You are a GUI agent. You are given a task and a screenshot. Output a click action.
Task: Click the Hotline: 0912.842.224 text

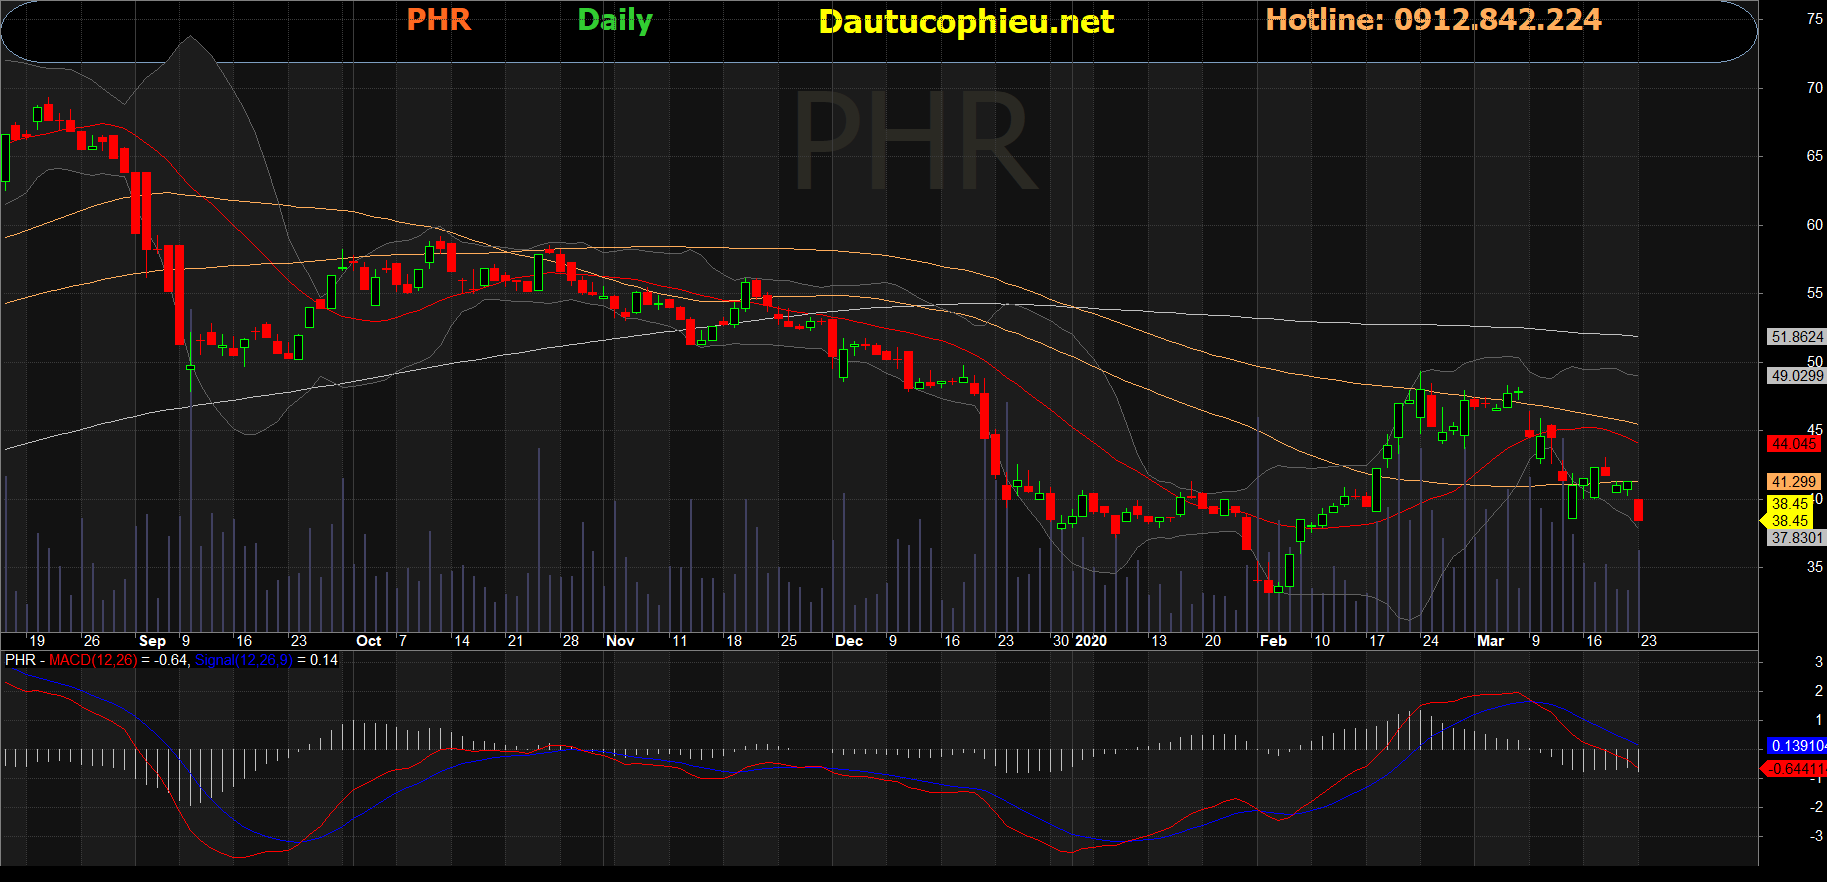[1433, 20]
